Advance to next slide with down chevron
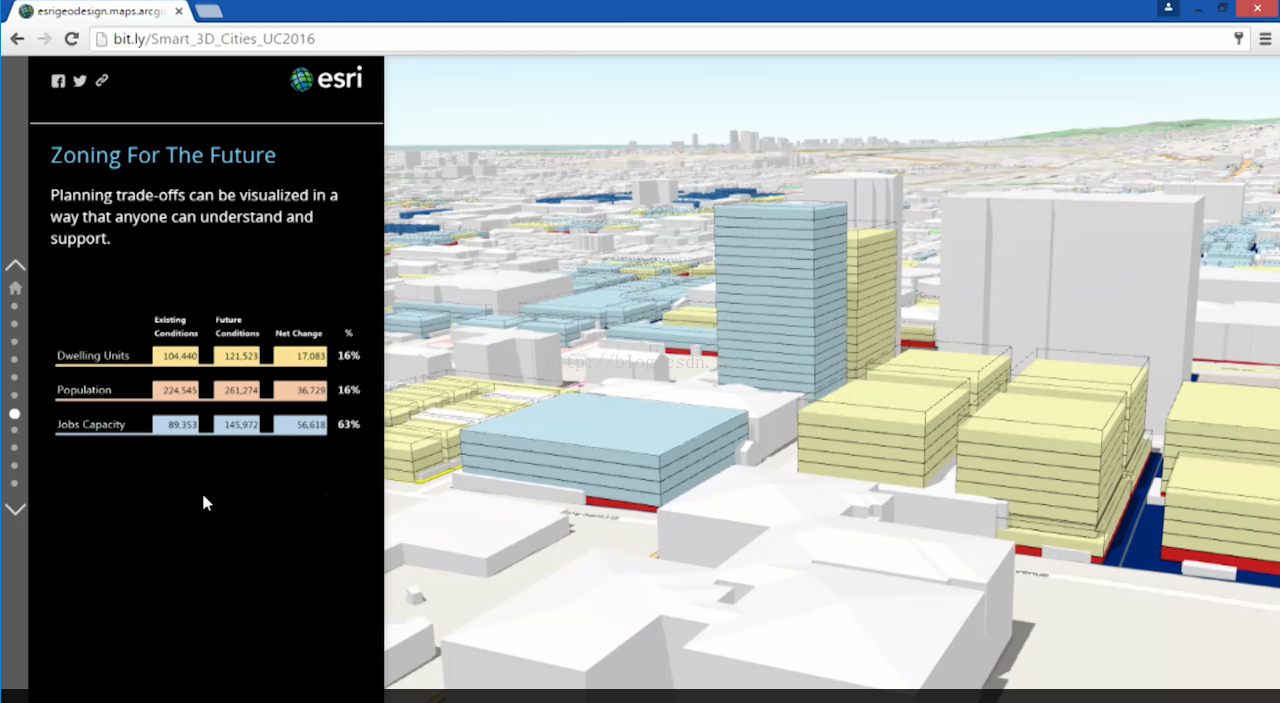The image size is (1280, 703). click(x=15, y=509)
